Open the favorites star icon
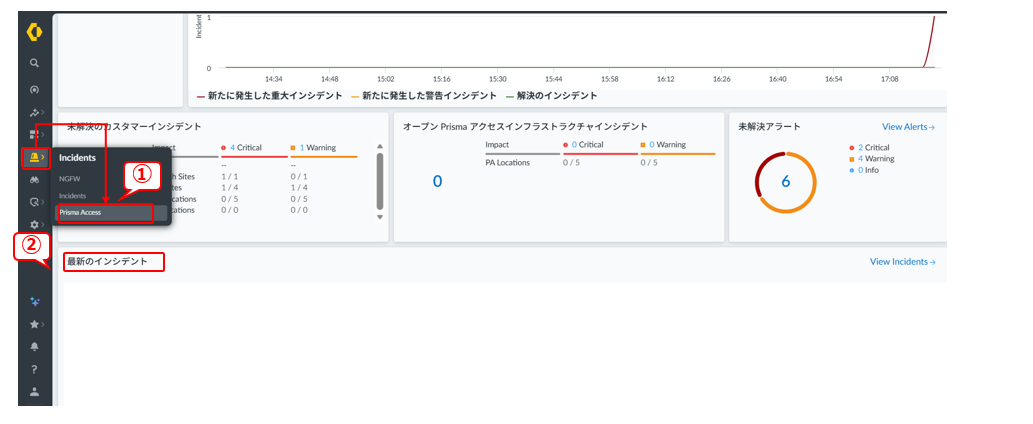 click(x=34, y=324)
